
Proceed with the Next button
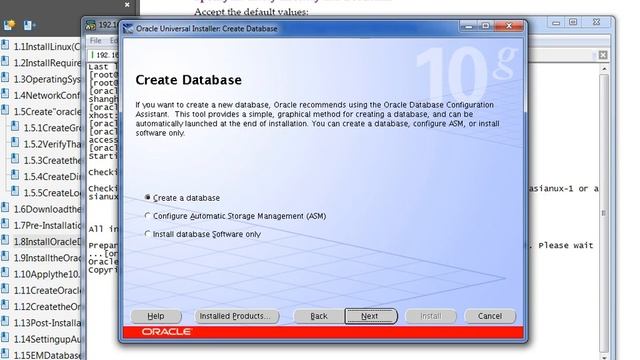point(371,316)
